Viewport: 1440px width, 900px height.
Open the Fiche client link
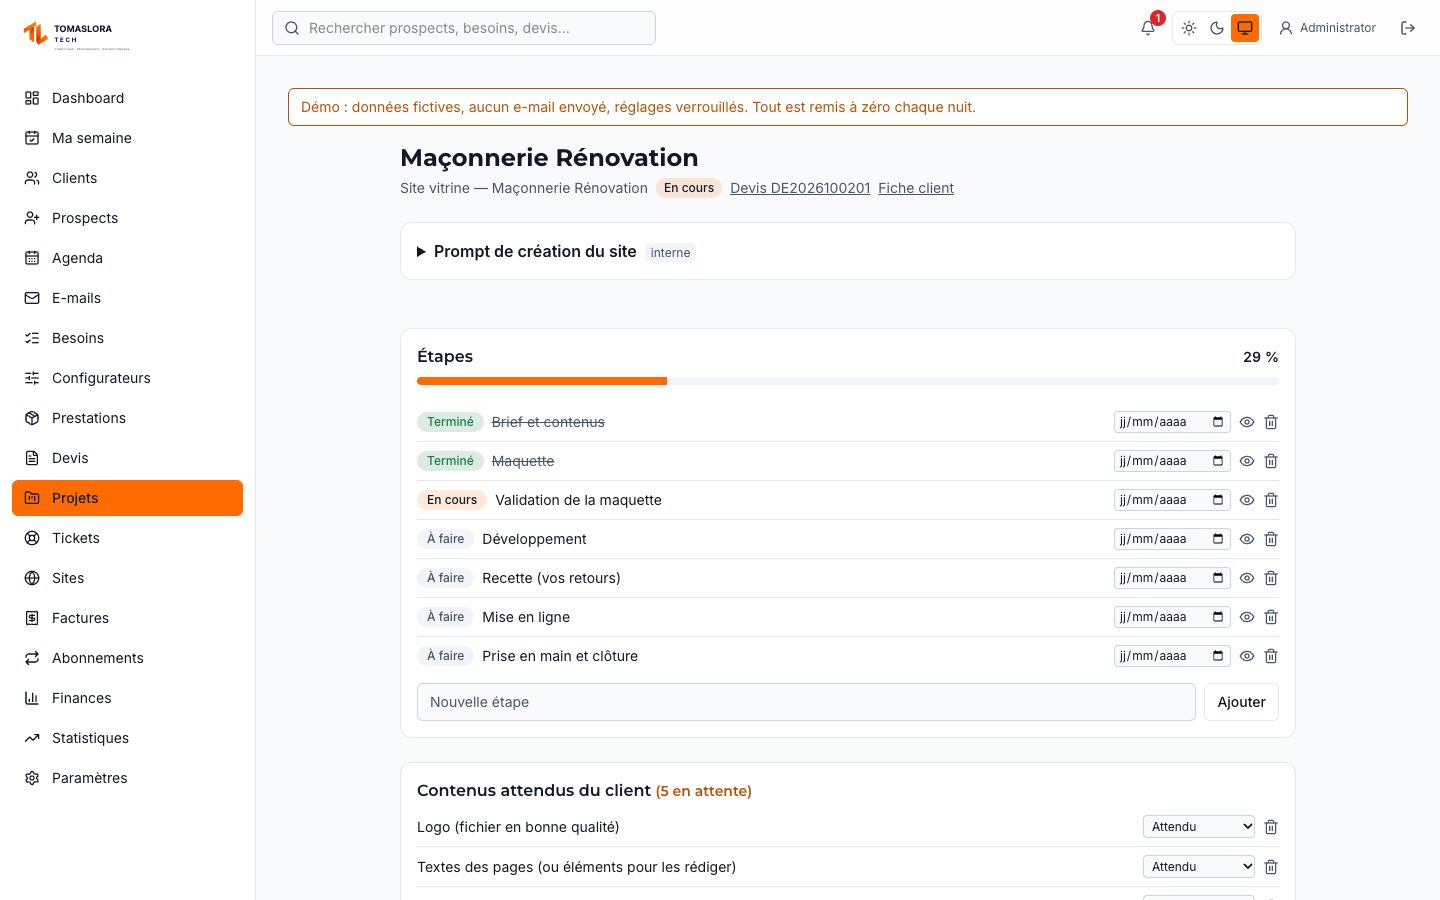click(x=916, y=188)
